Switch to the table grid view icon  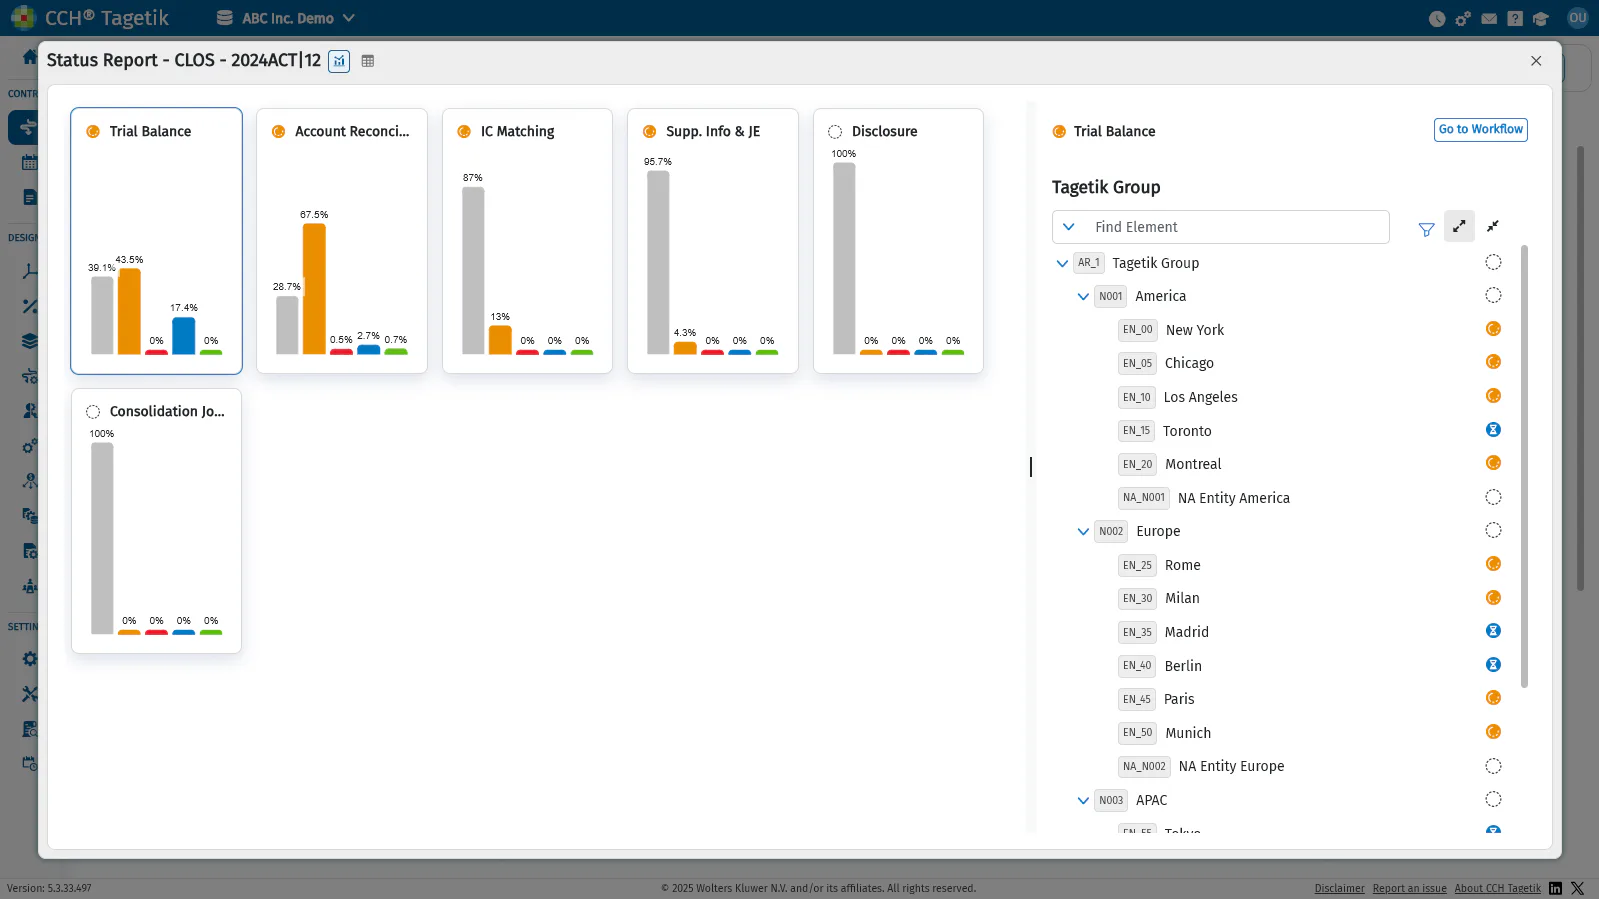point(368,61)
